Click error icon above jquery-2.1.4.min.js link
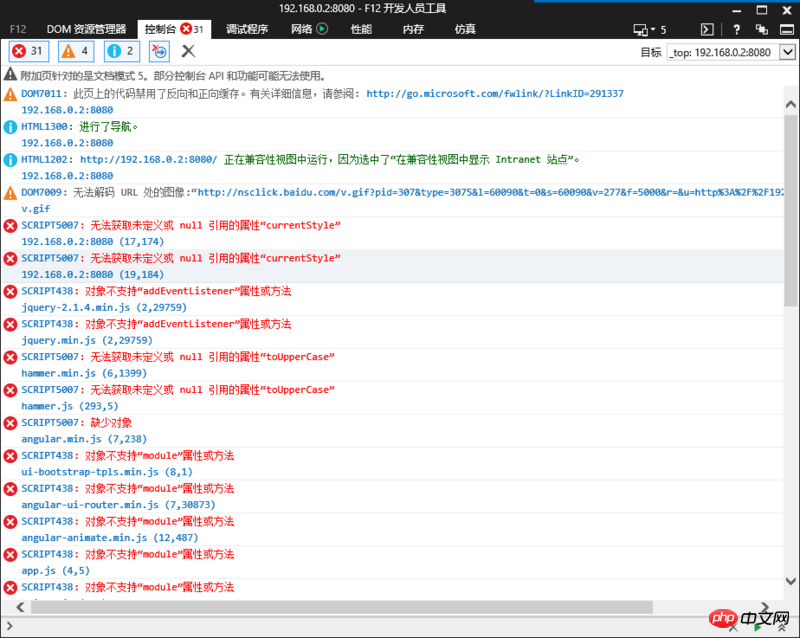This screenshot has height=638, width=800. 10,291
